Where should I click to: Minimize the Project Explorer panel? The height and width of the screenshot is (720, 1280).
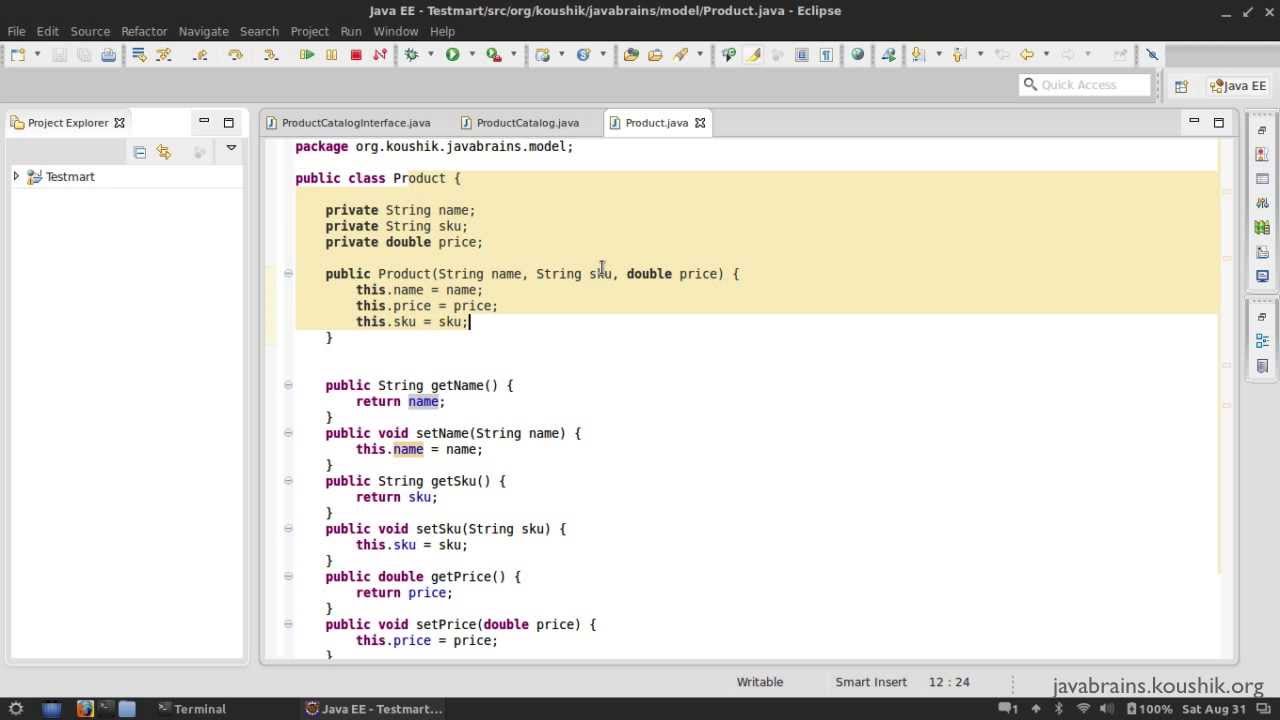pyautogui.click(x=204, y=122)
